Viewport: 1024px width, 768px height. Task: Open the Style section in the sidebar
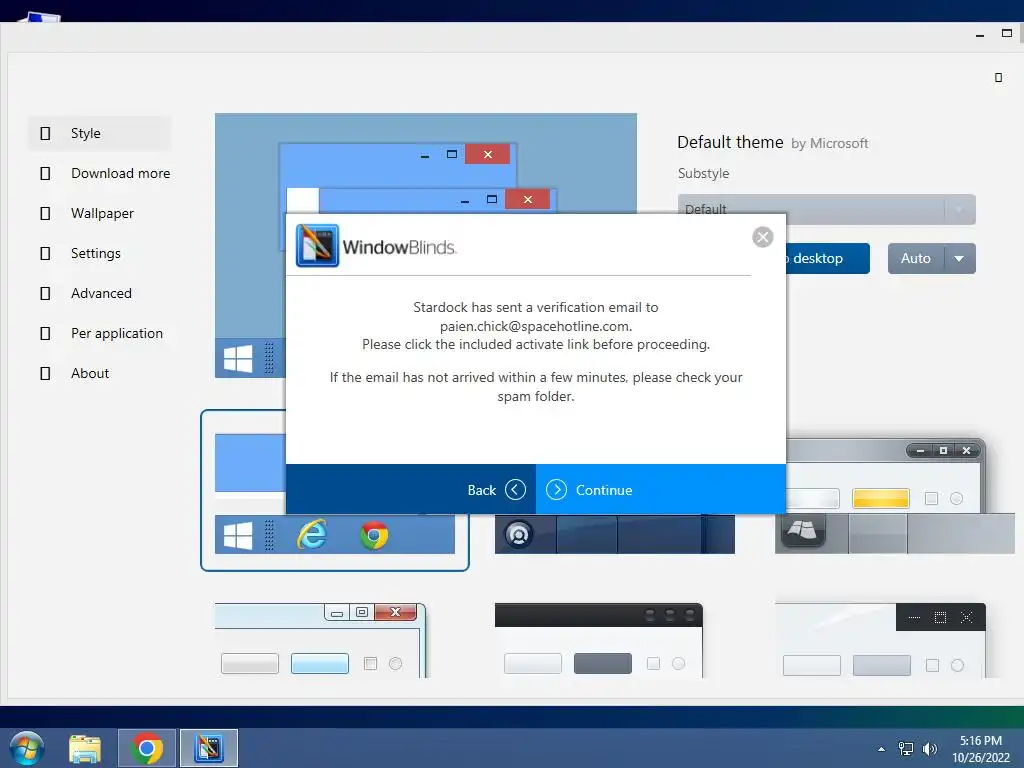(x=99, y=133)
